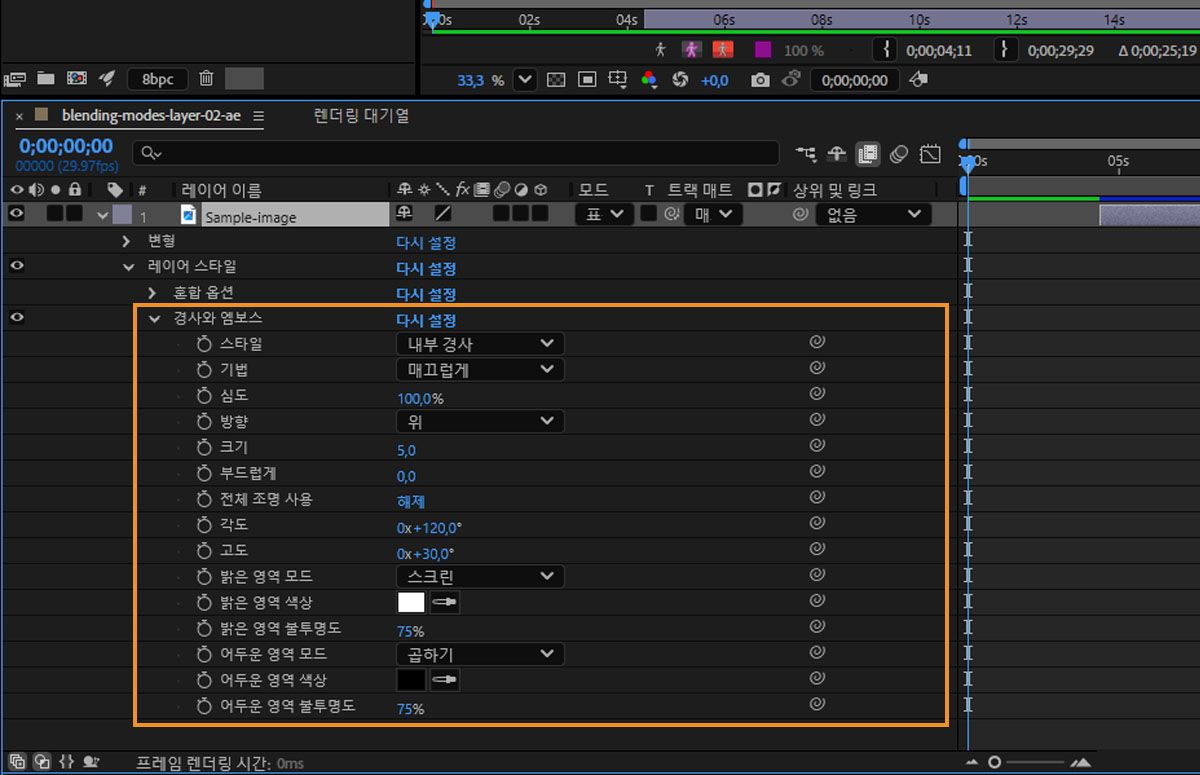The image size is (1200, 775).
Task: Collapse the 경사와 엠보스 group
Action: pos(154,319)
